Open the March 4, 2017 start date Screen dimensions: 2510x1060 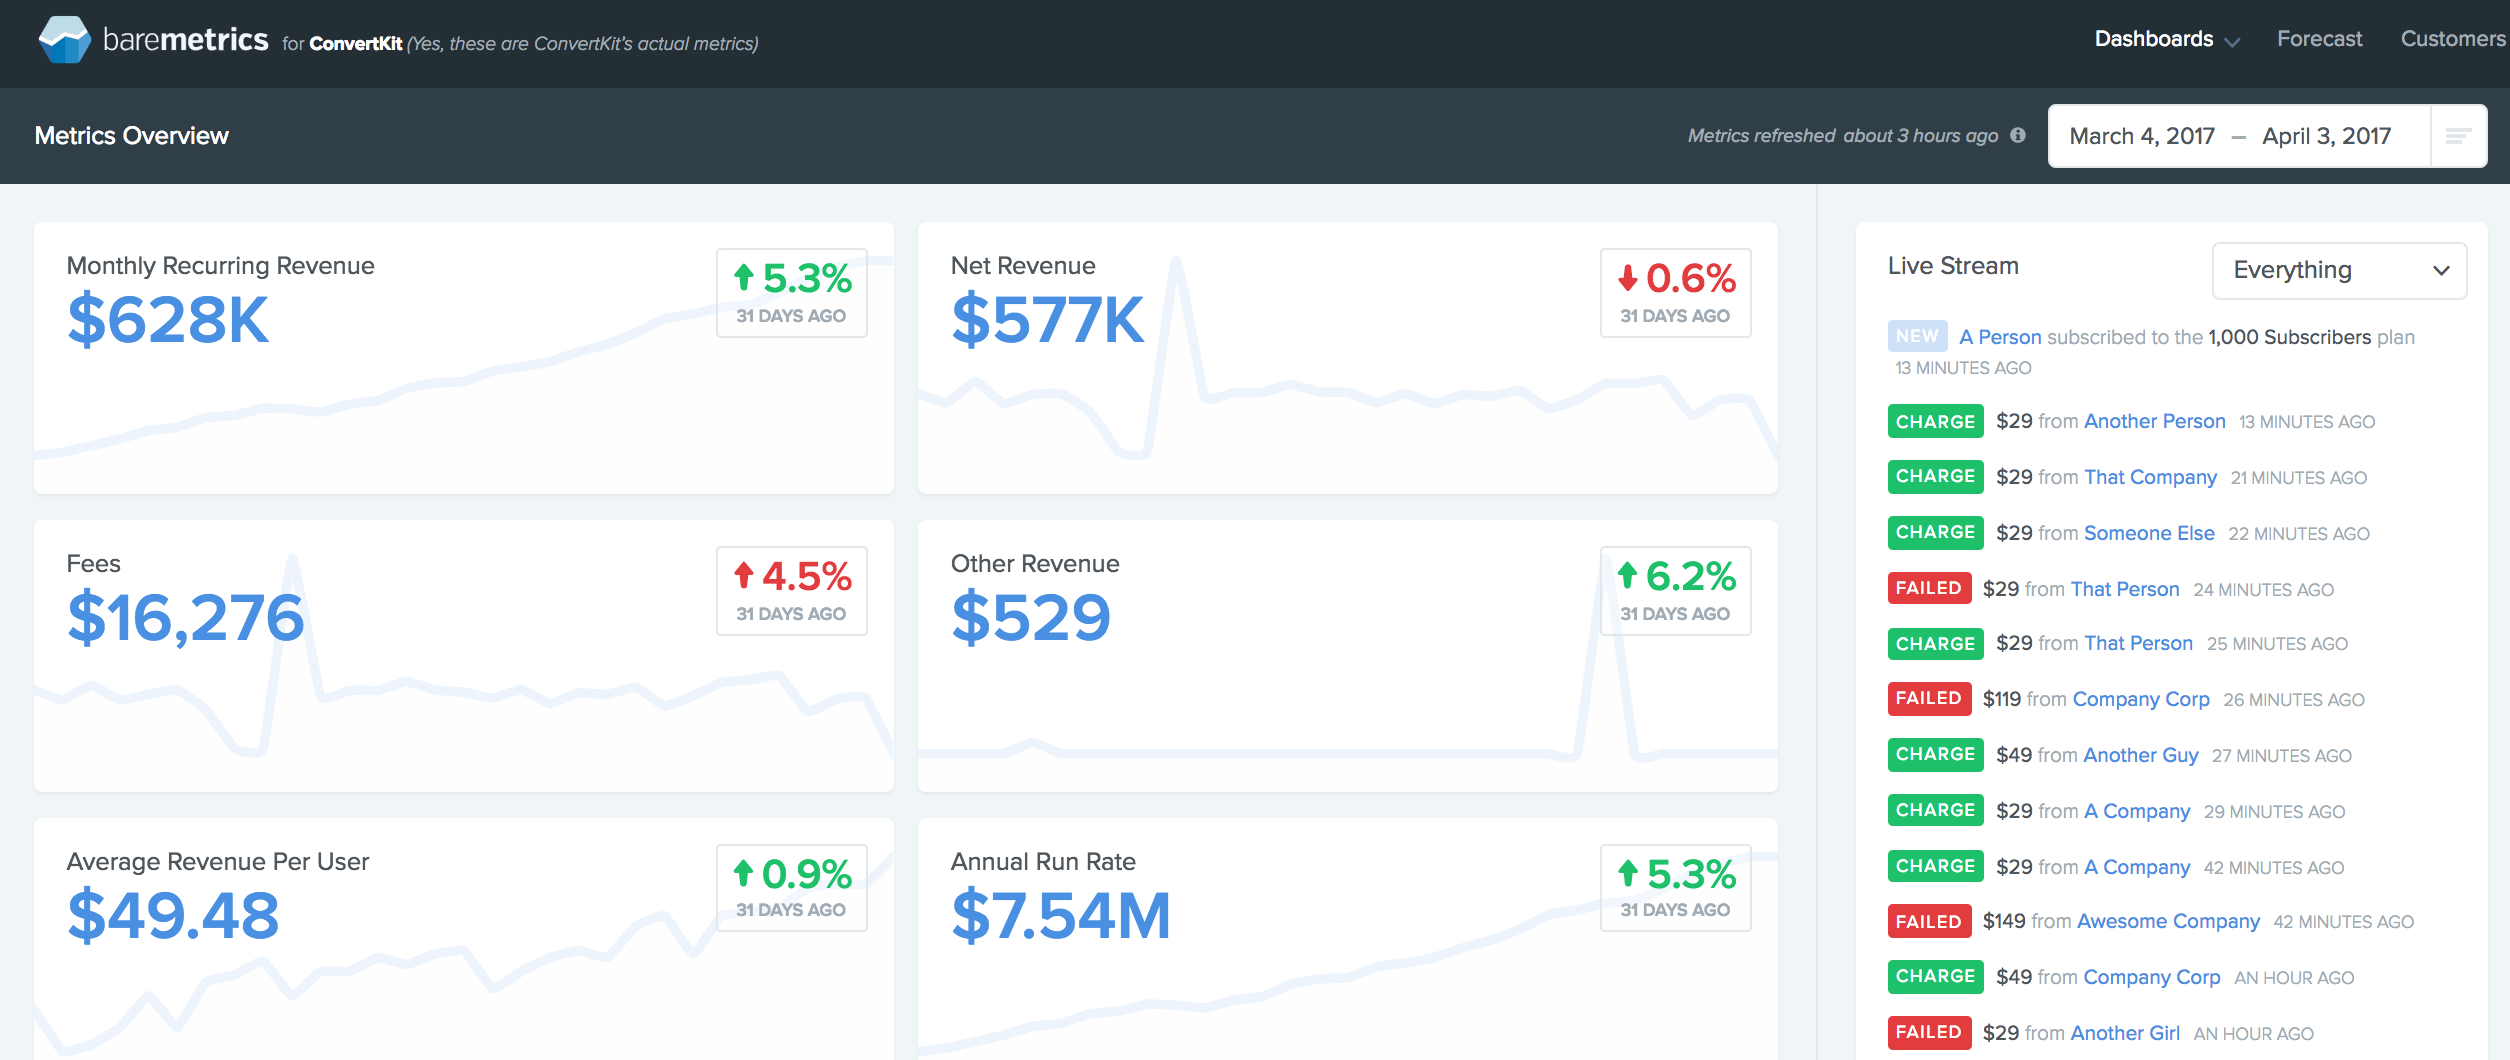tap(2142, 136)
